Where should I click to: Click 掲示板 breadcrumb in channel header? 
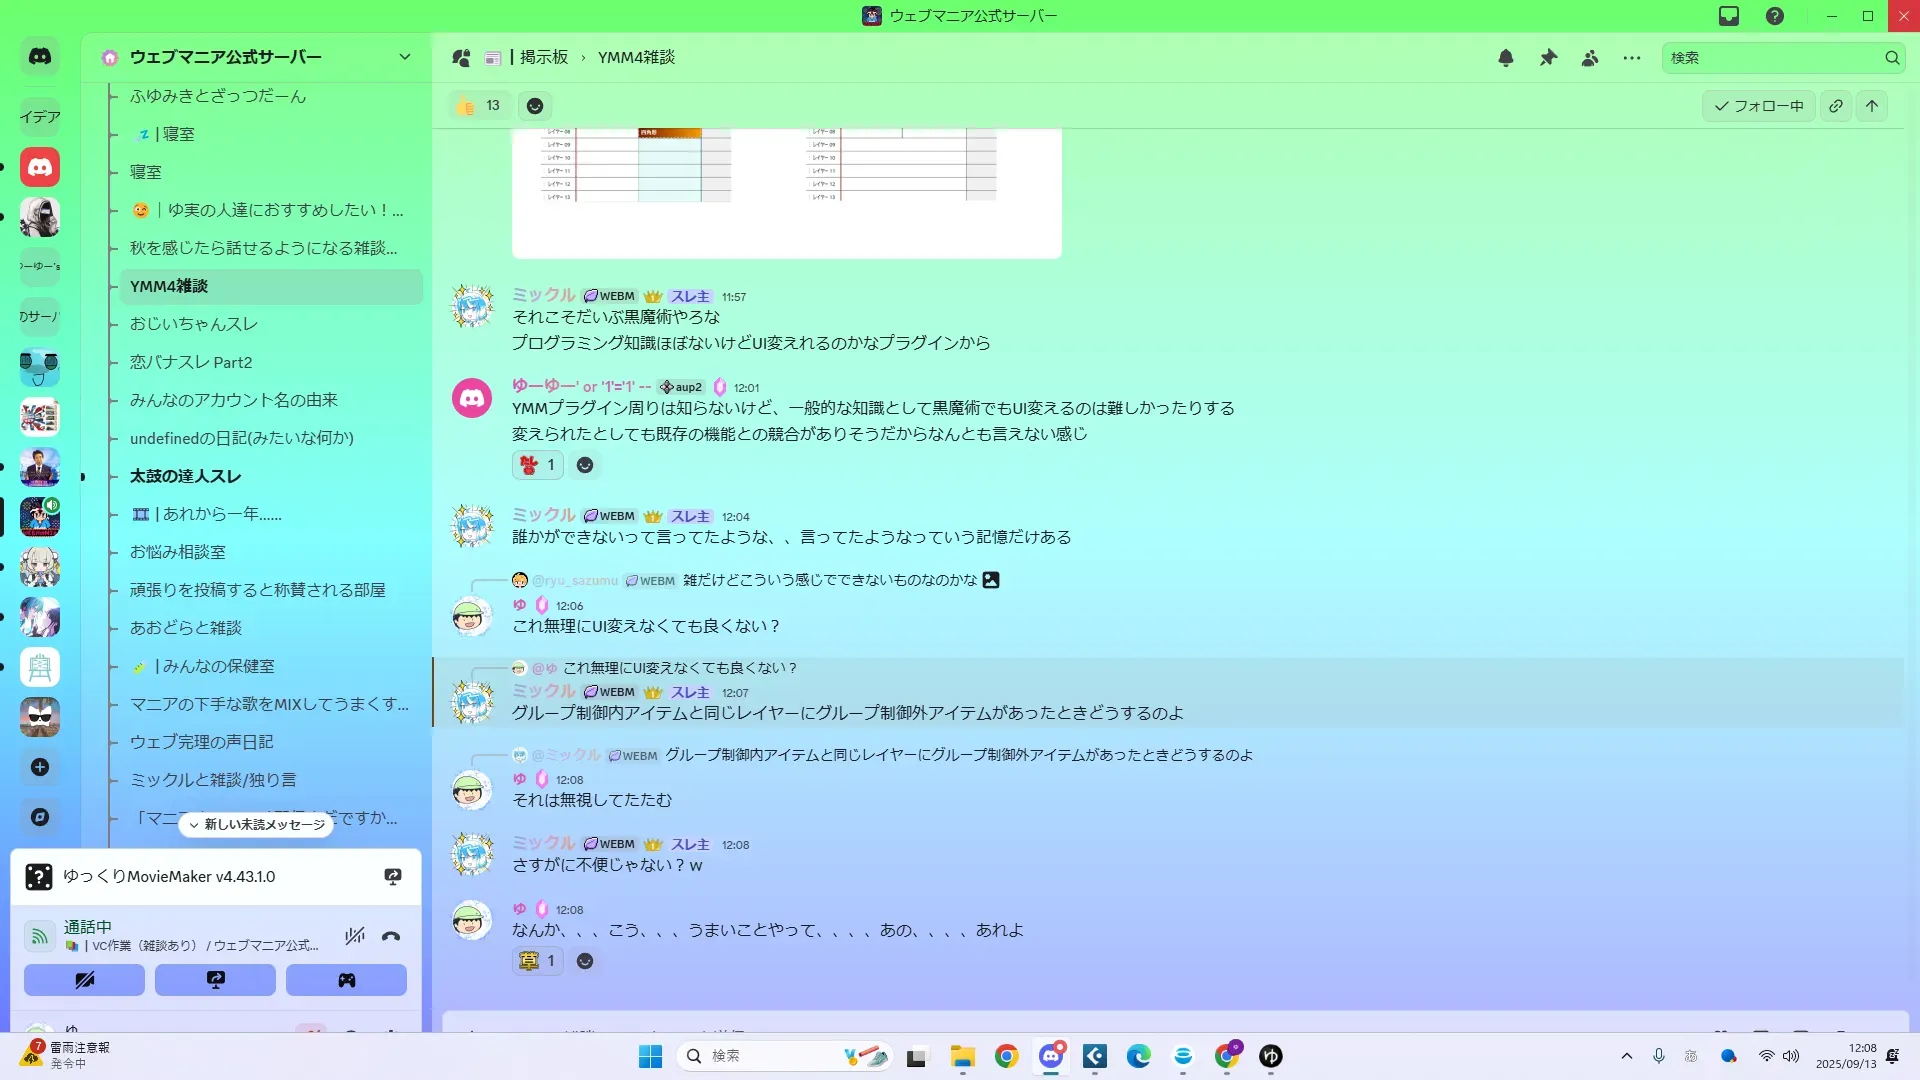click(543, 58)
